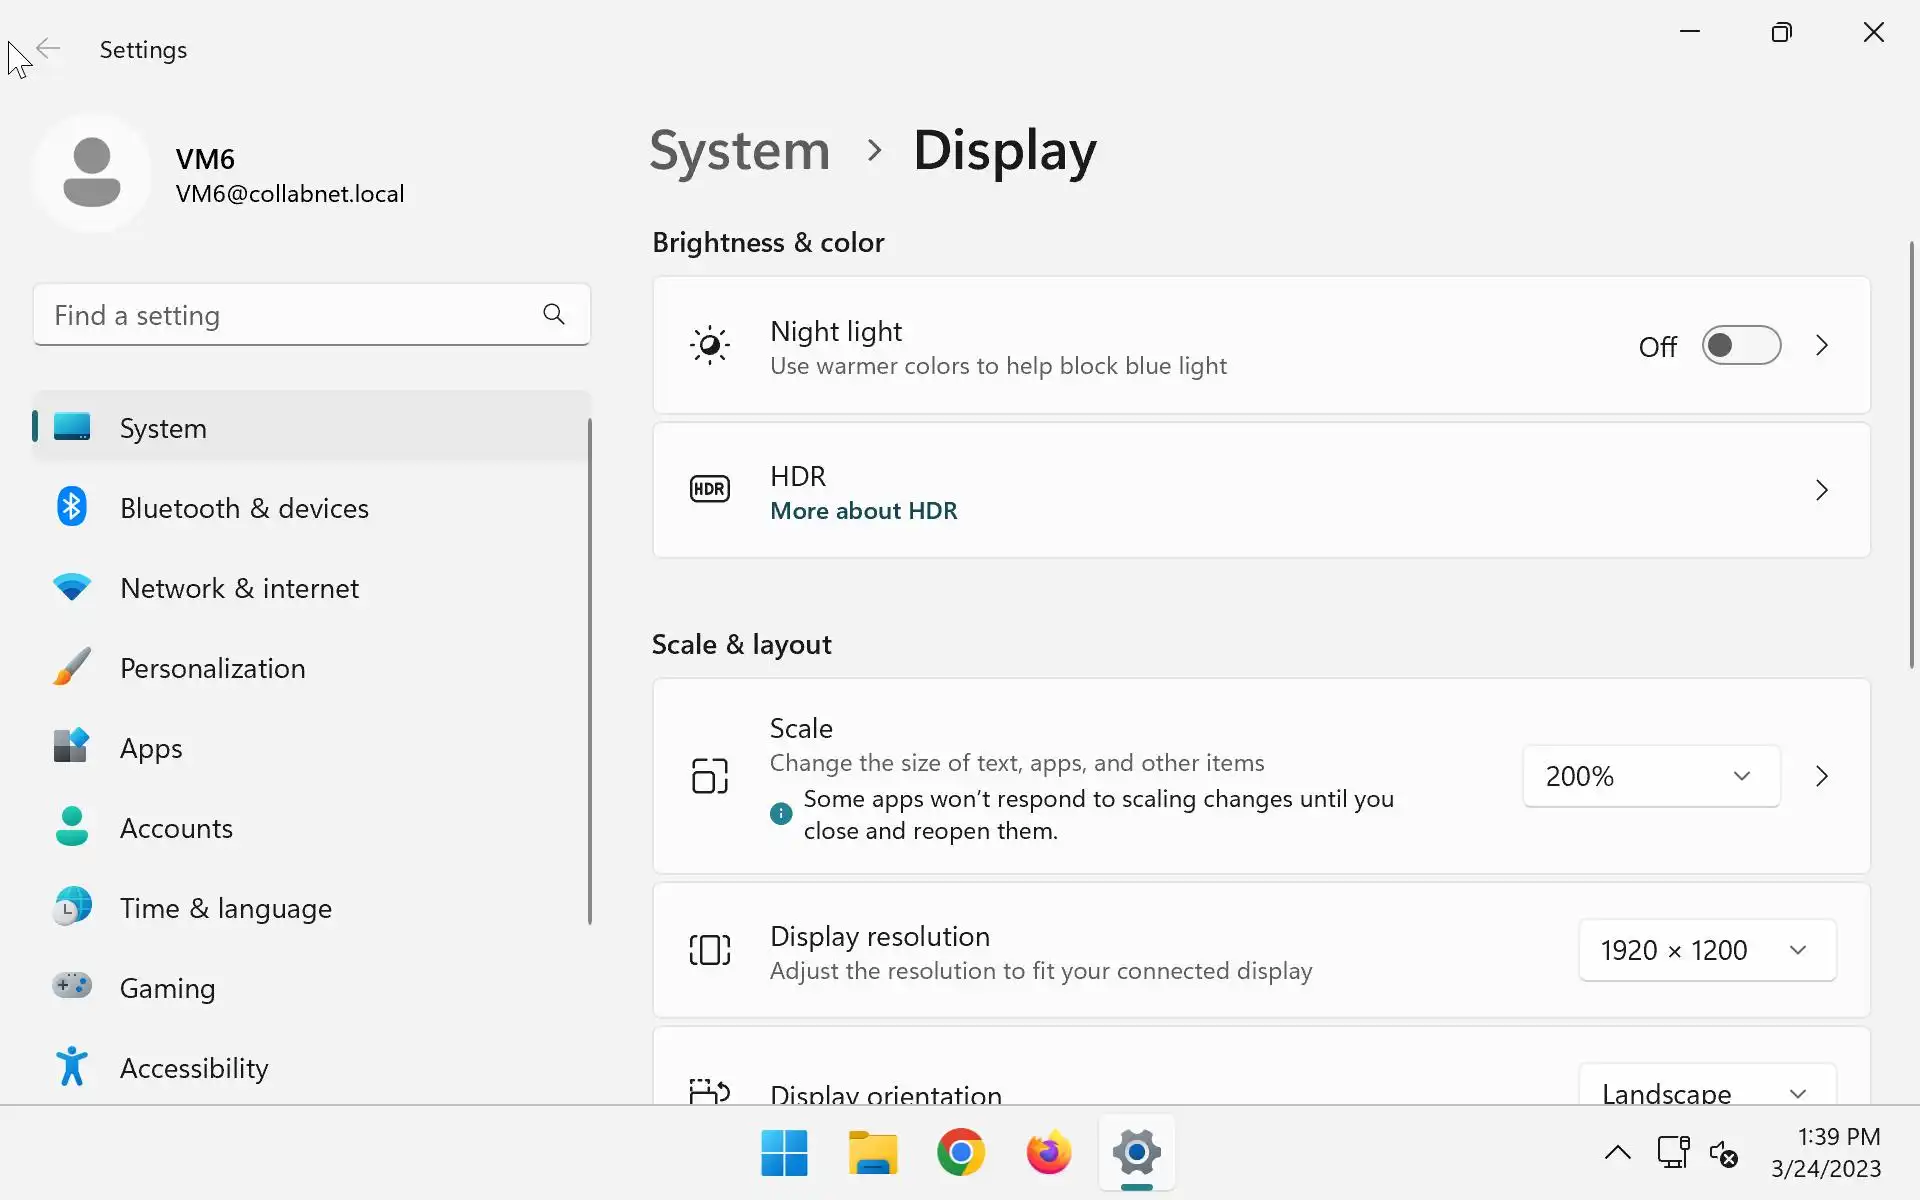The image size is (1920, 1200).
Task: Click the search magnifier icon
Action: point(553,315)
